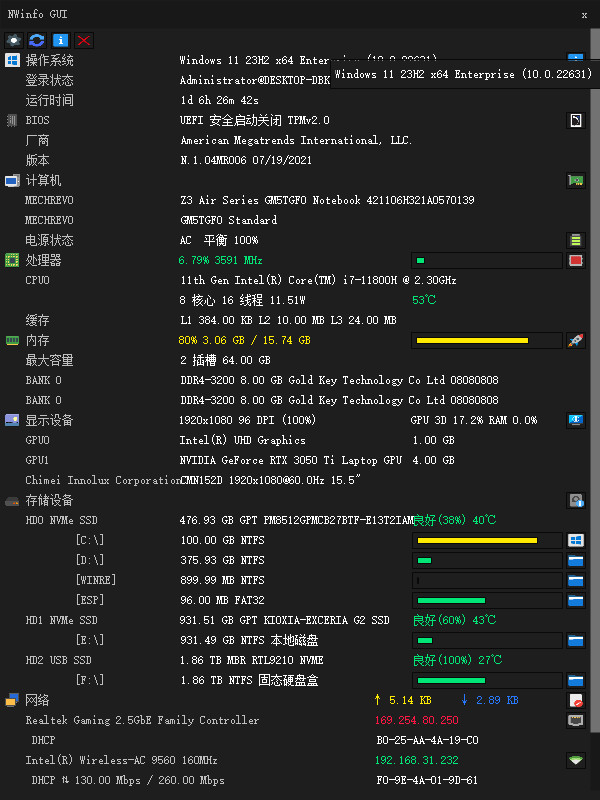The height and width of the screenshot is (800, 600).
Task: Click the Windows icon on C:\ row
Action: [576, 540]
